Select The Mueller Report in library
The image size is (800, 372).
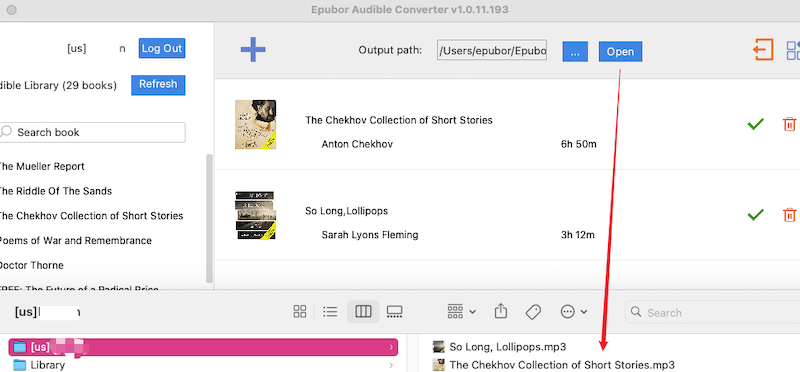[42, 166]
